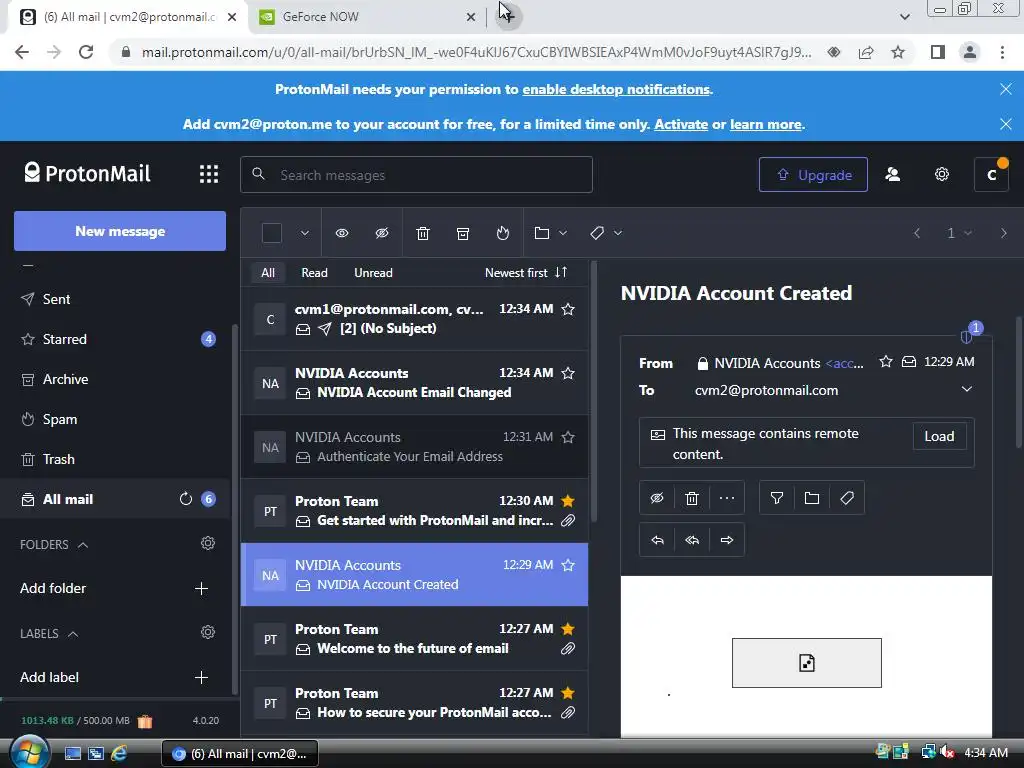Forward the open message
The width and height of the screenshot is (1024, 768).
coord(727,540)
